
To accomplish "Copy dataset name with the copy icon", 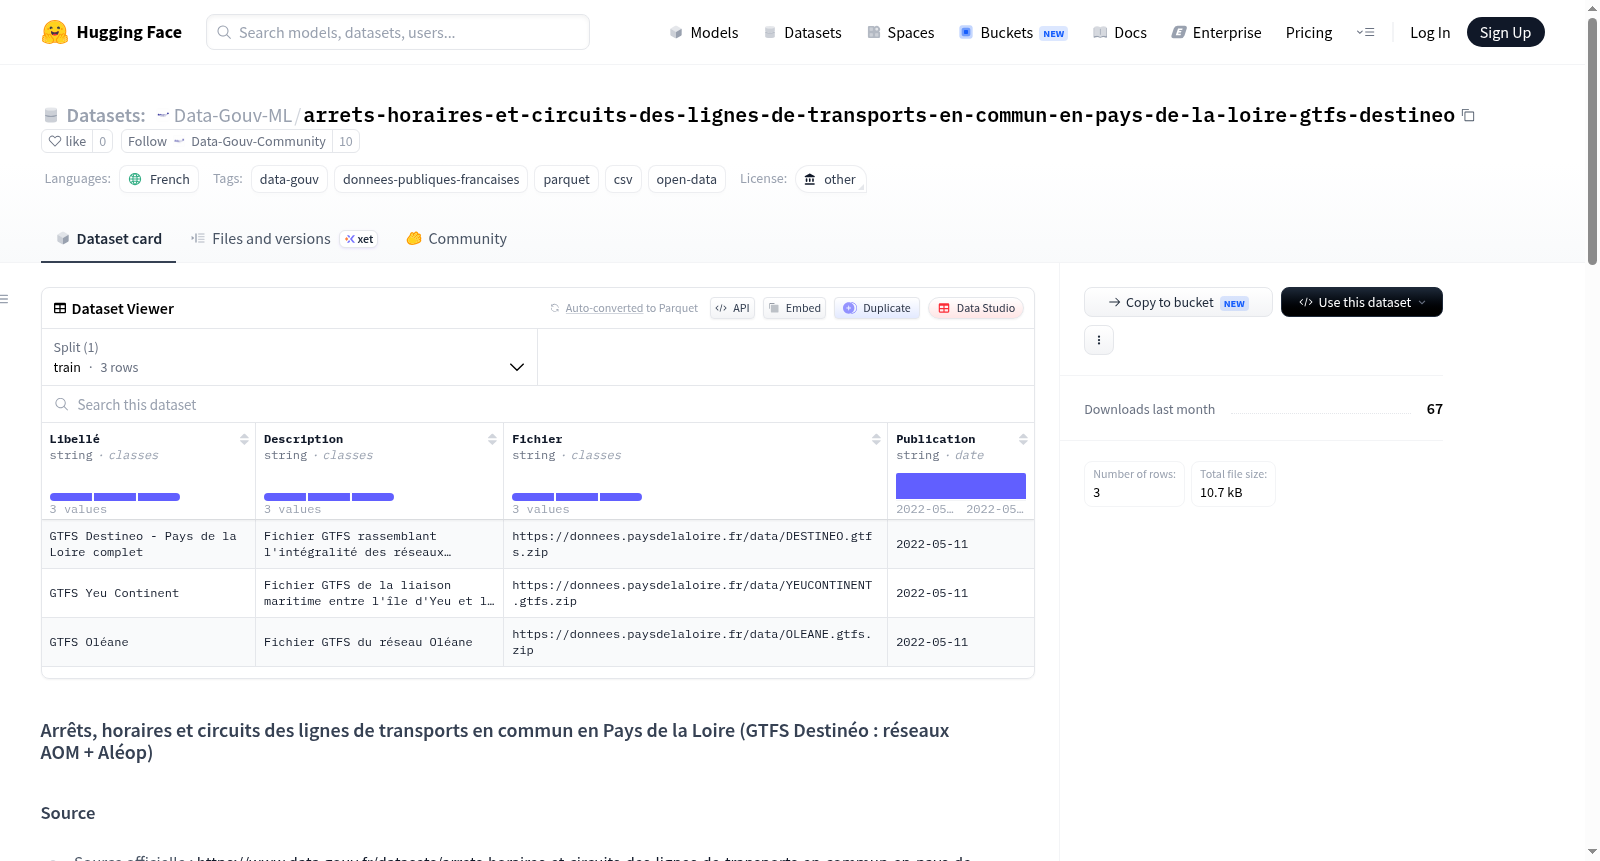I will click(x=1468, y=115).
